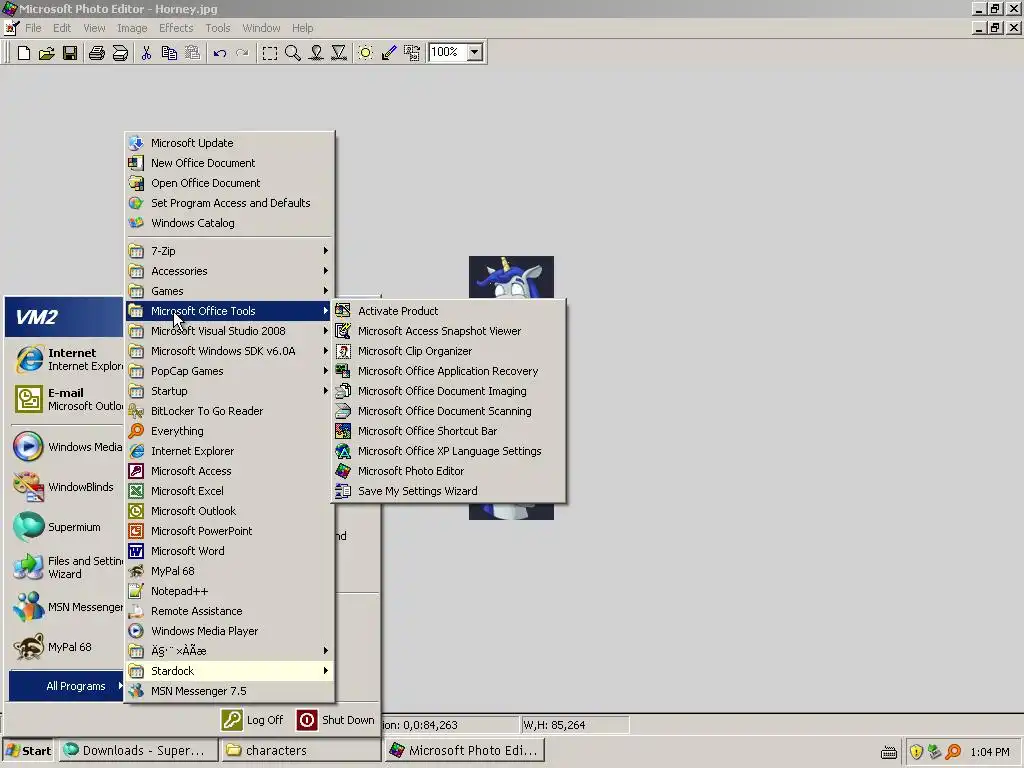Expand the Accessories program folder
Image resolution: width=1024 pixels, height=768 pixels.
click(x=229, y=271)
